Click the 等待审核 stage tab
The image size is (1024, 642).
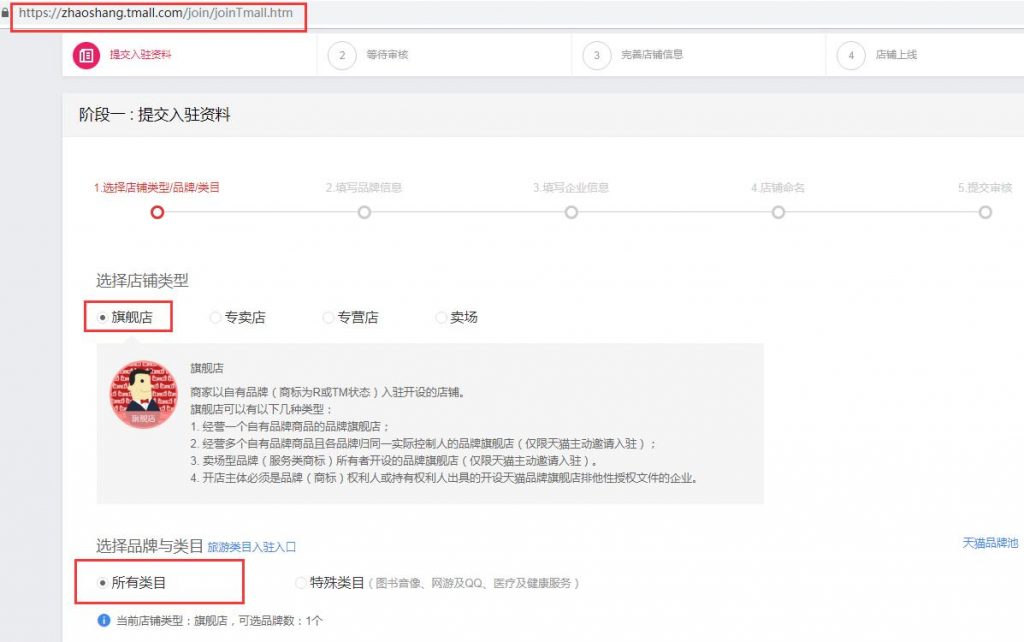coord(387,55)
